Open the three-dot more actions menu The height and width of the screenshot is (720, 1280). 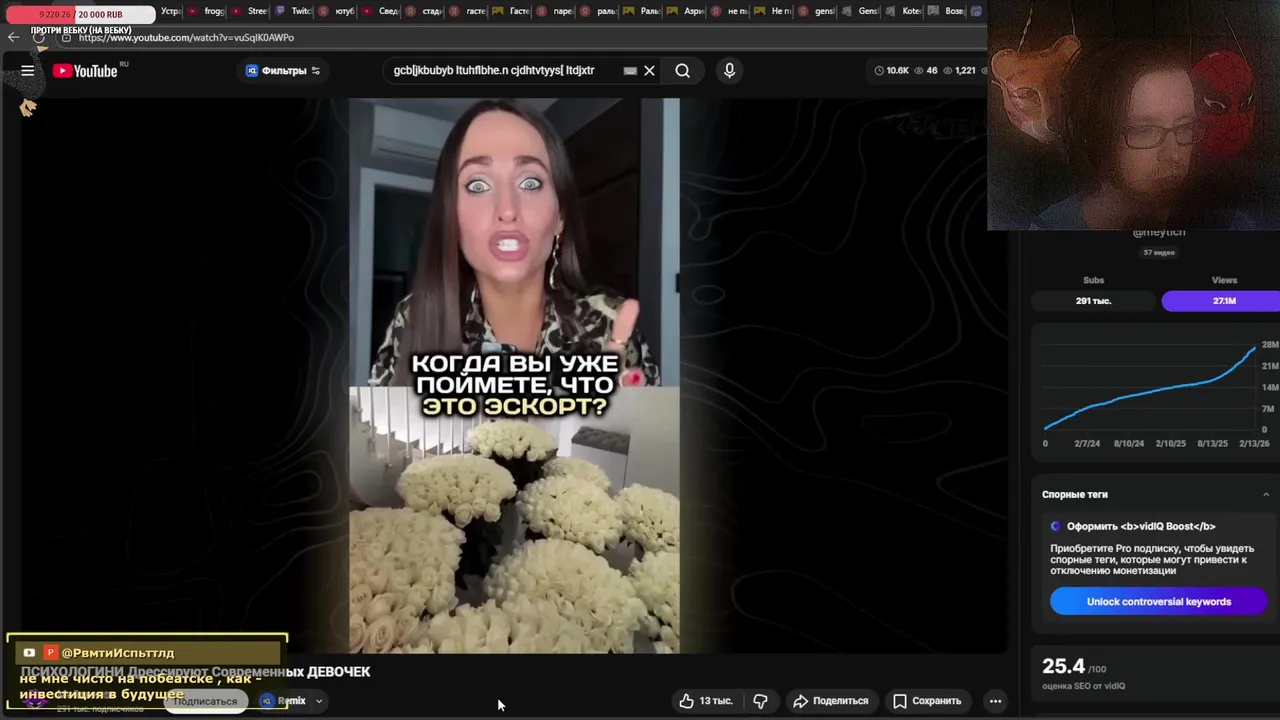(995, 701)
